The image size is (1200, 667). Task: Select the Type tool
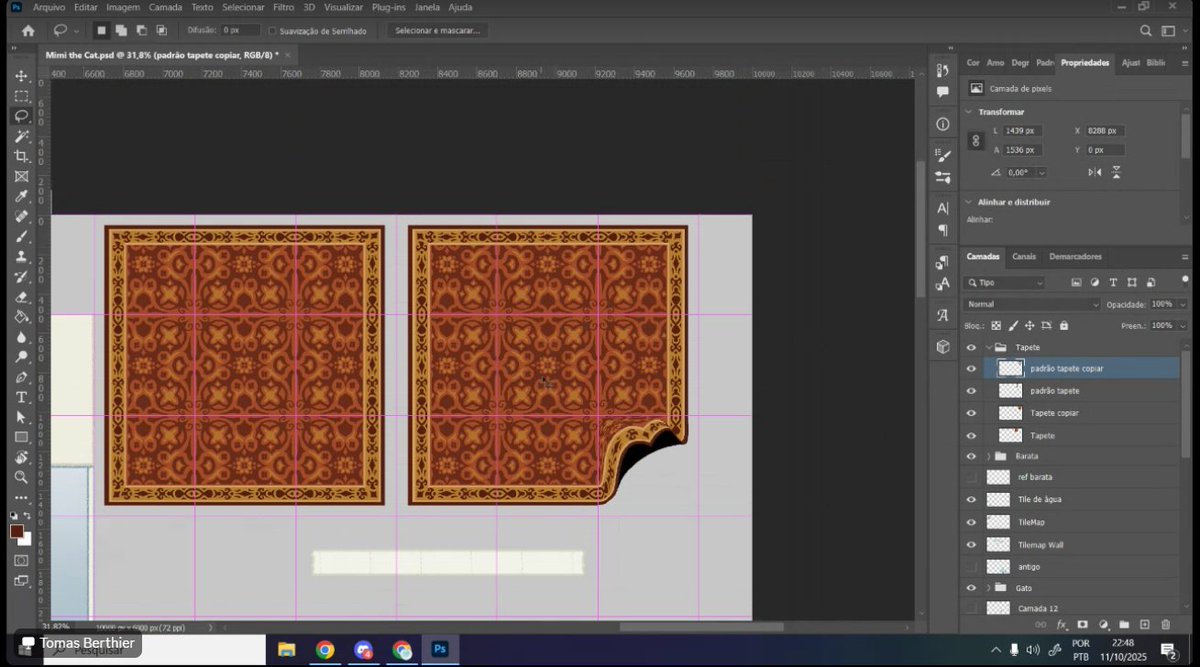pyautogui.click(x=22, y=397)
